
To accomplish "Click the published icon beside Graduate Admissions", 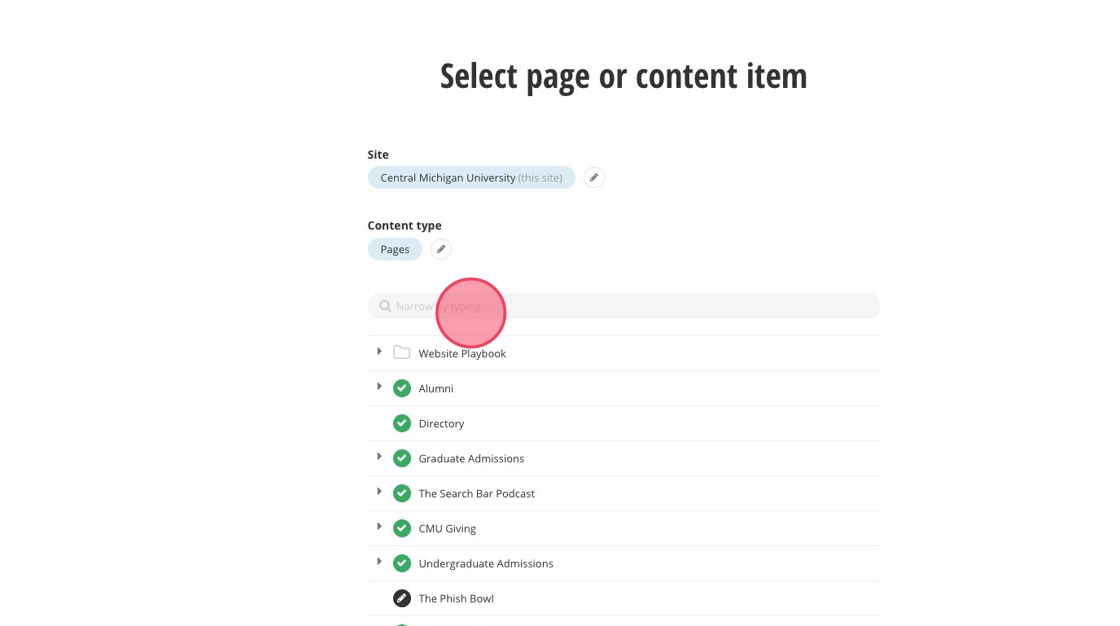I will 402,458.
